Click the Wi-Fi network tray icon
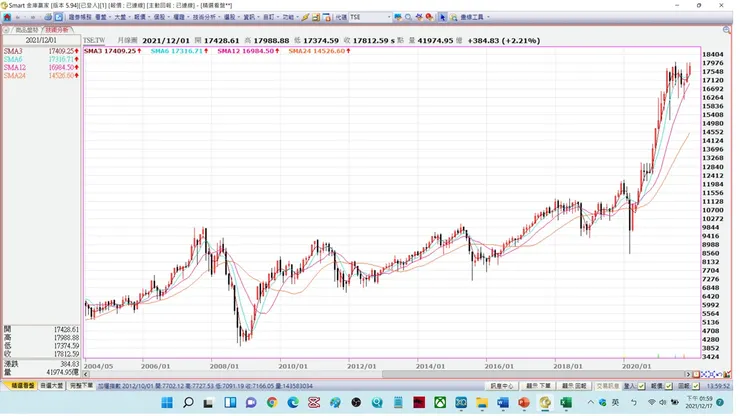740x416 pixels. [x=652, y=402]
